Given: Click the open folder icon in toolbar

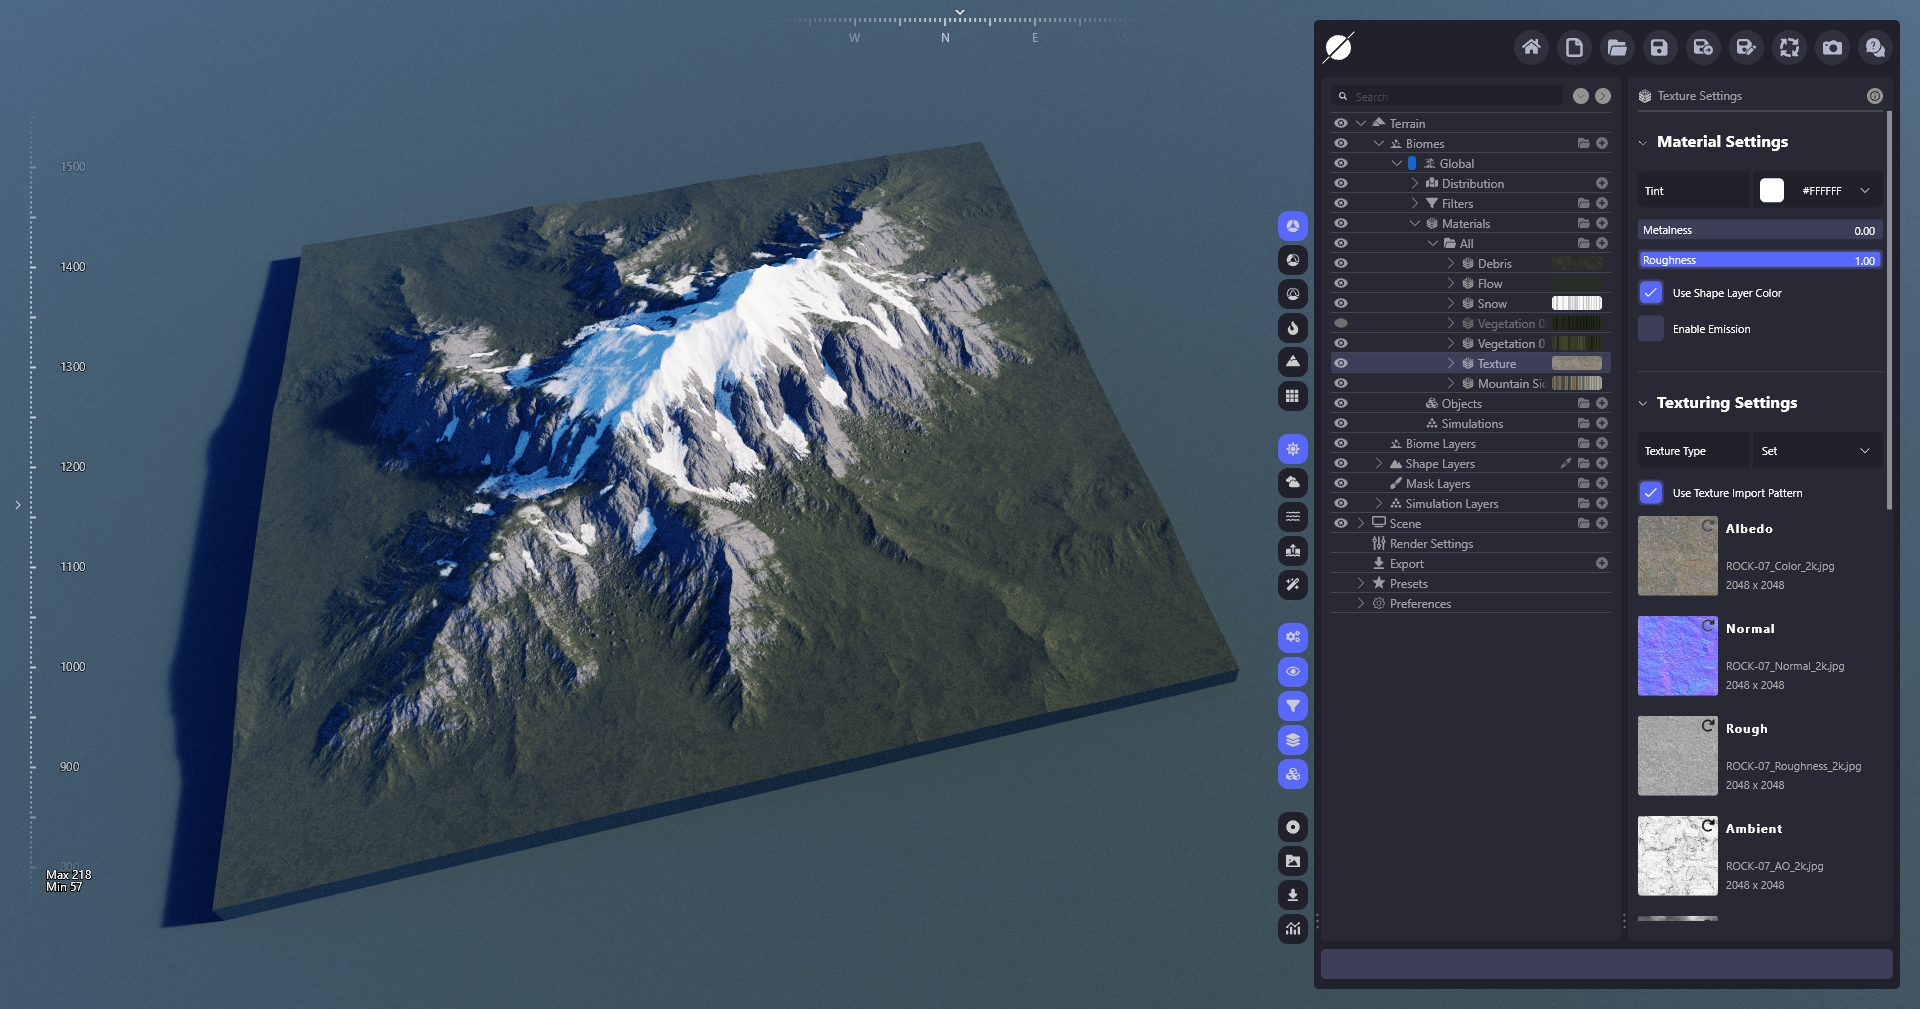Looking at the screenshot, I should coord(1617,47).
